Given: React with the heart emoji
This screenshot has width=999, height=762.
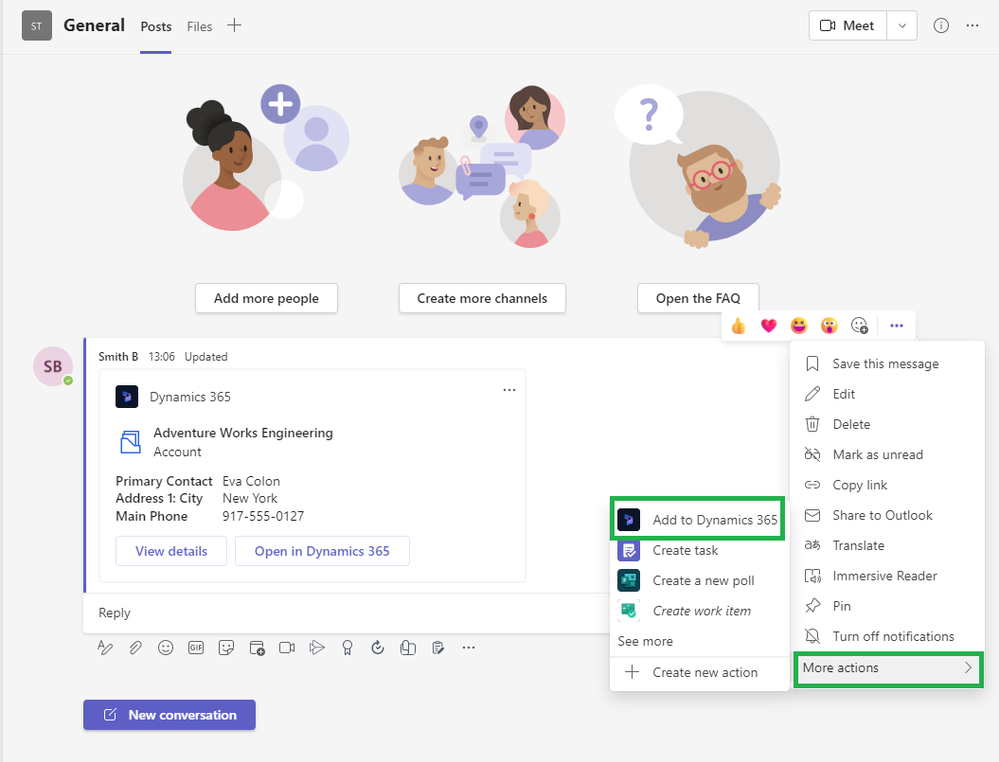Looking at the screenshot, I should (x=769, y=326).
